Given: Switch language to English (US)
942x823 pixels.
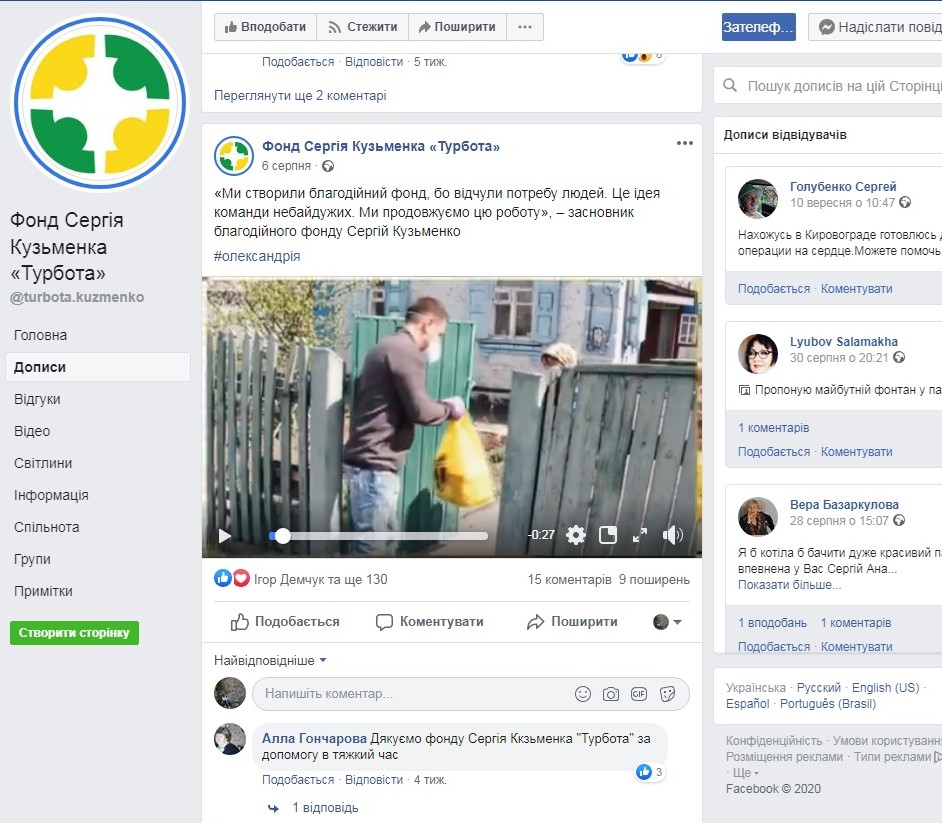Looking at the screenshot, I should pyautogui.click(x=886, y=687).
